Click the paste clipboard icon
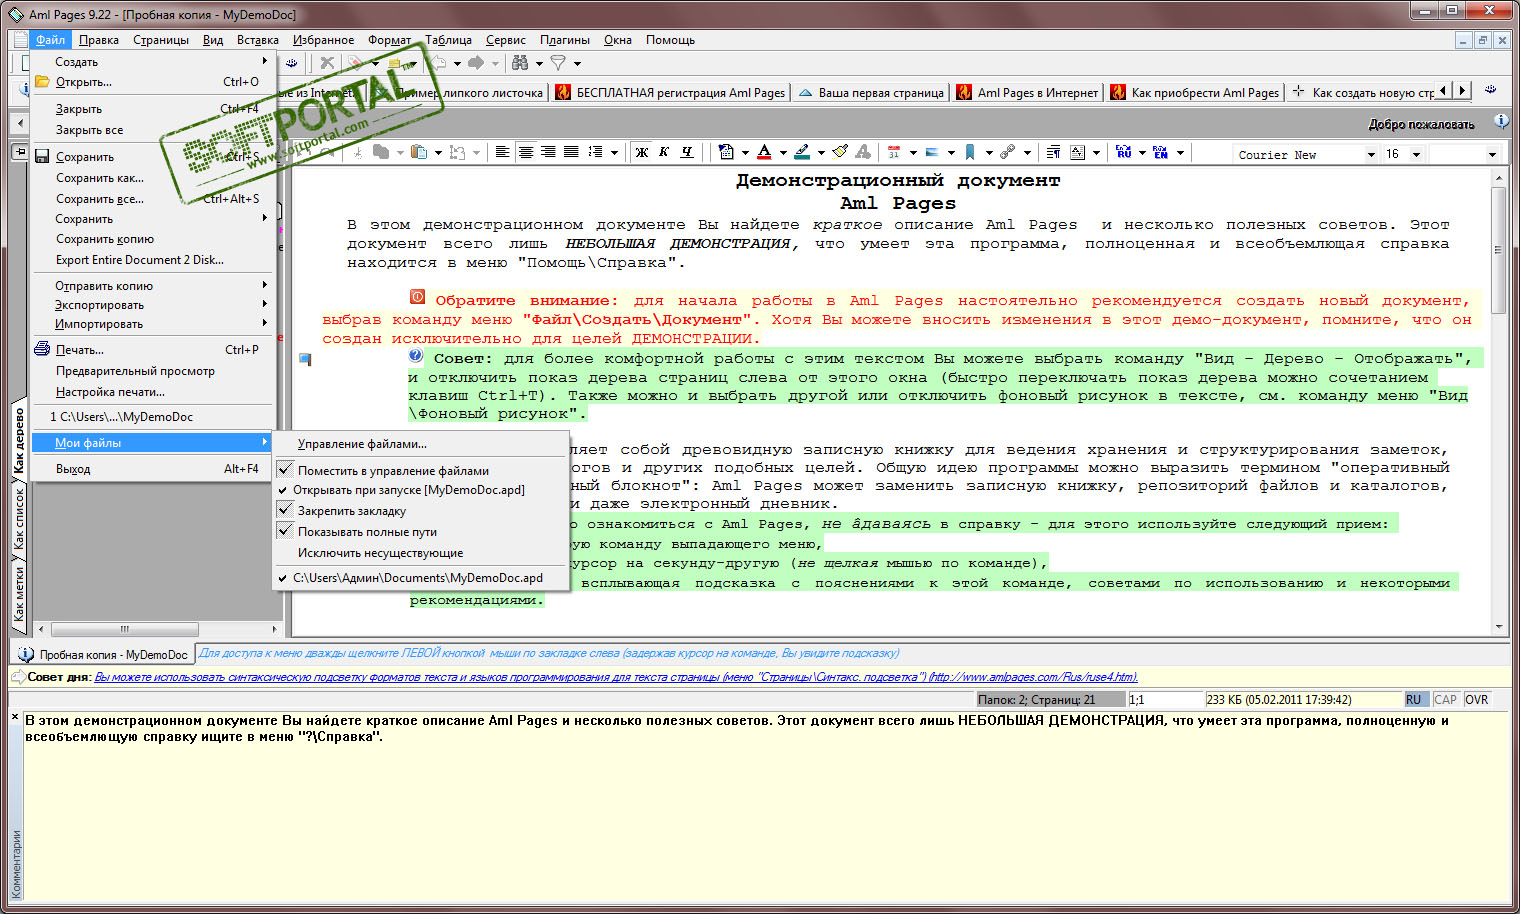Image resolution: width=1520 pixels, height=914 pixels. coord(419,152)
